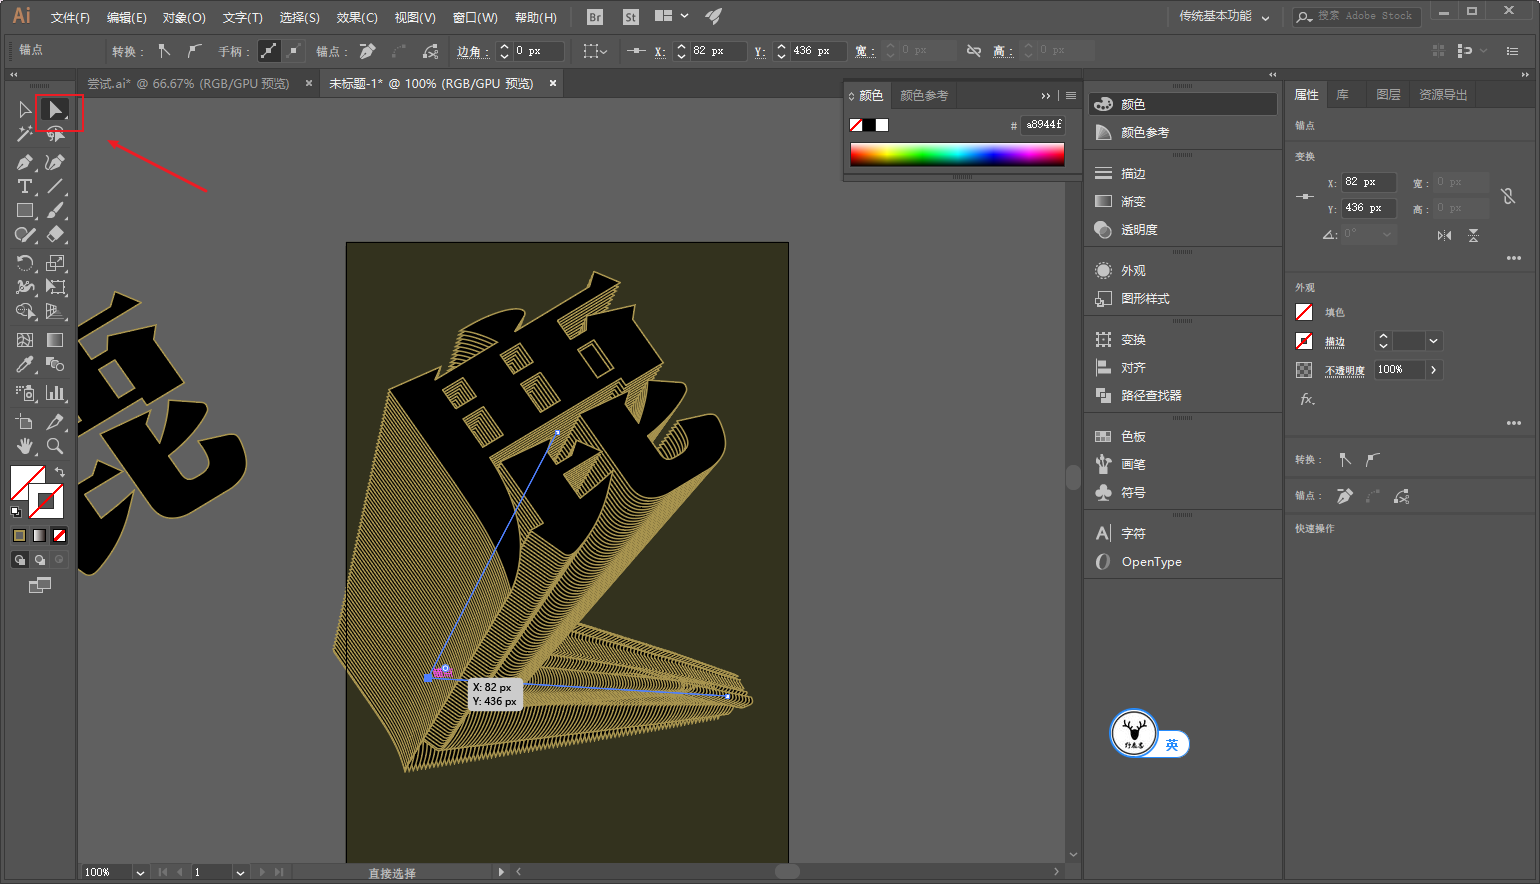
Task: Choose the Scale tool
Action: coord(55,263)
